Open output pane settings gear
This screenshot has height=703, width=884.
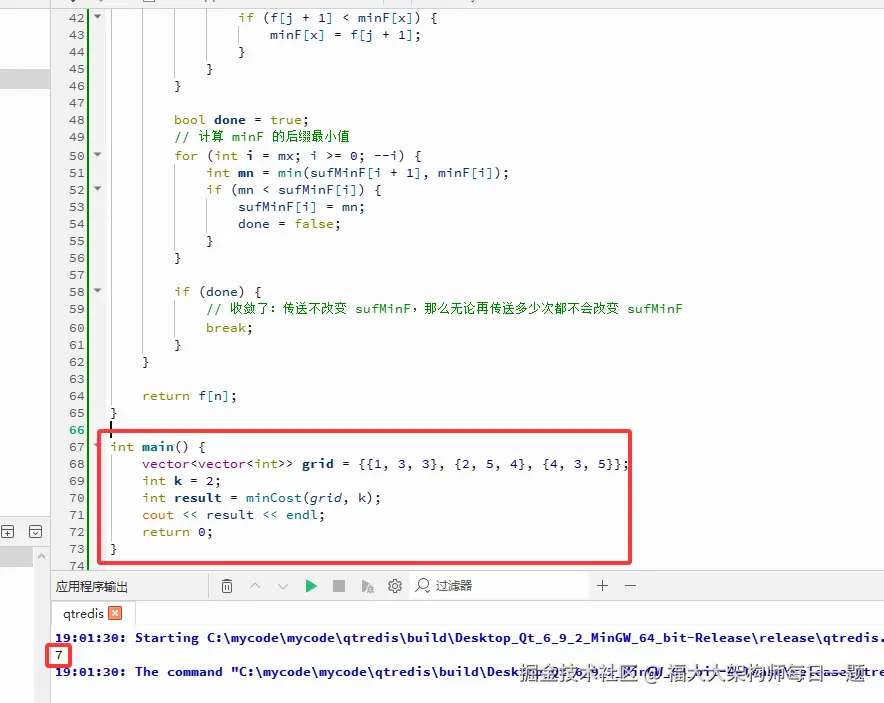click(x=395, y=586)
